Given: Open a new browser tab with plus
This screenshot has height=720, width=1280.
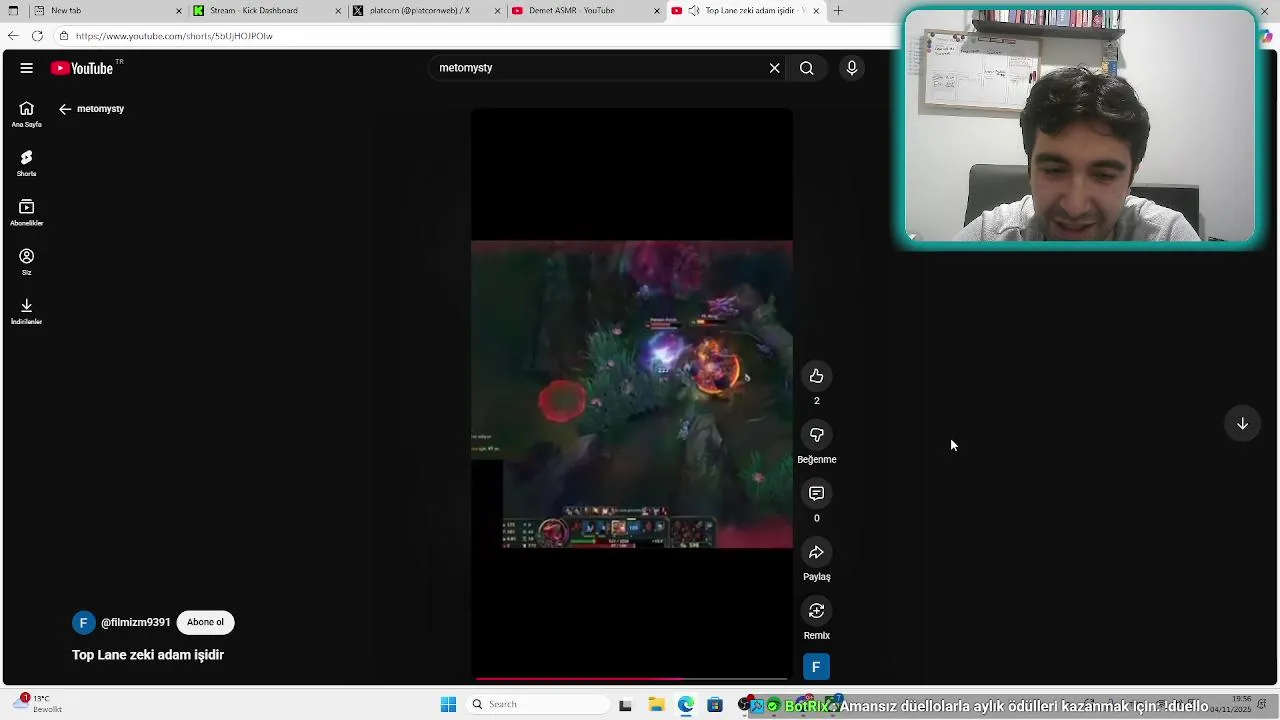Looking at the screenshot, I should [838, 11].
